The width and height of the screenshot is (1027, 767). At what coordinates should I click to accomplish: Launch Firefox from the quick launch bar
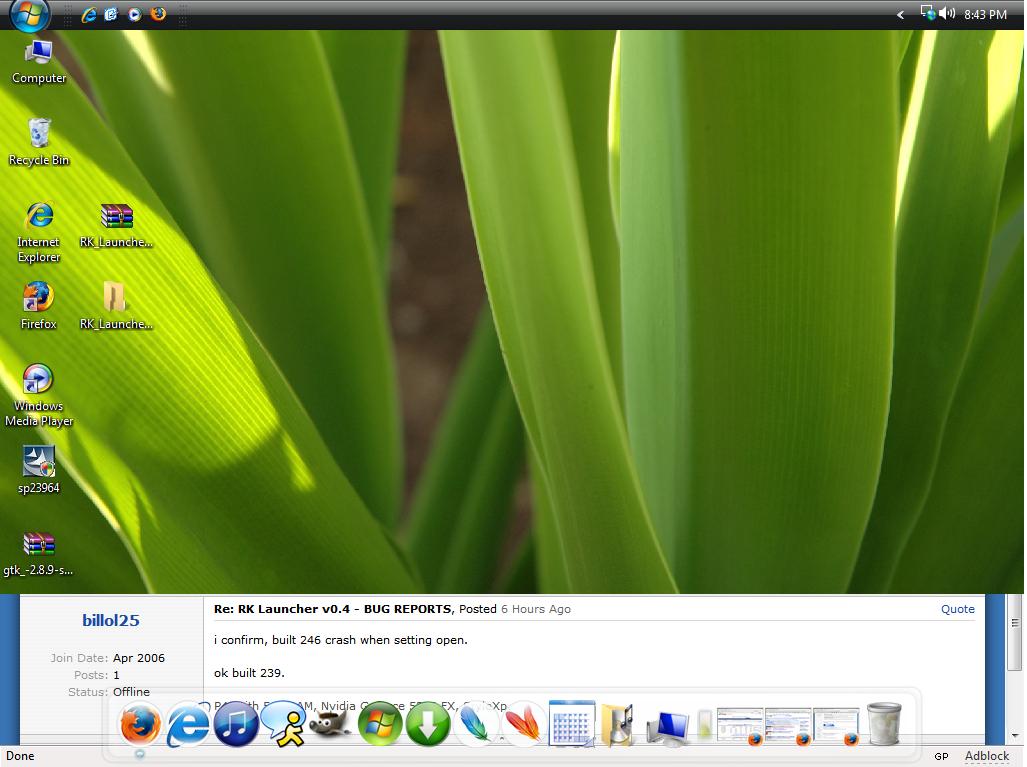coord(158,14)
